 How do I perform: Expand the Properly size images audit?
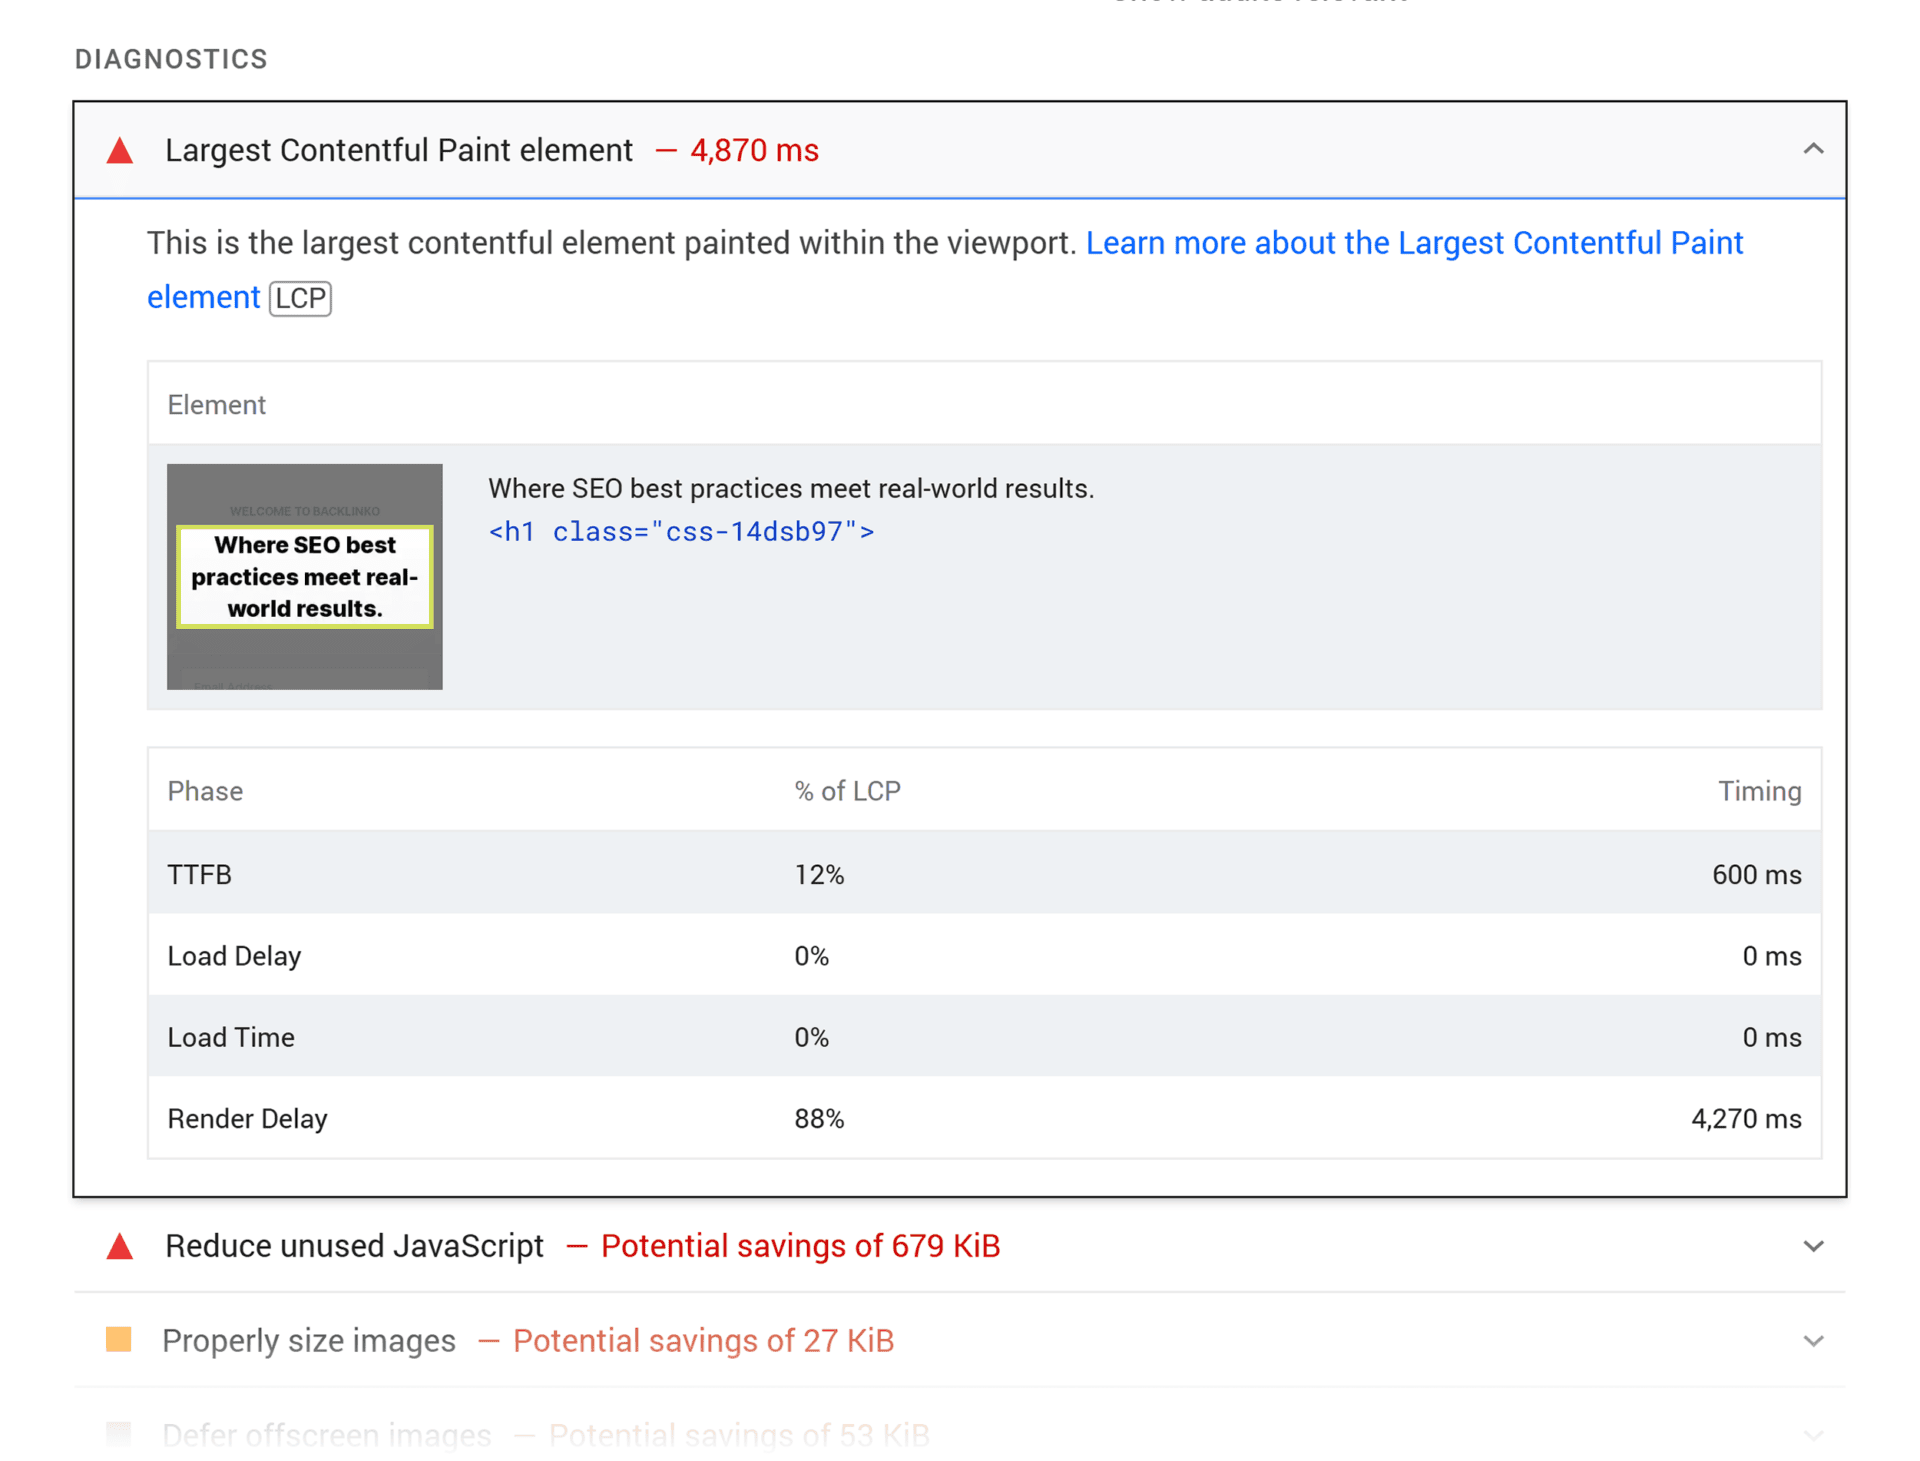click(1813, 1340)
